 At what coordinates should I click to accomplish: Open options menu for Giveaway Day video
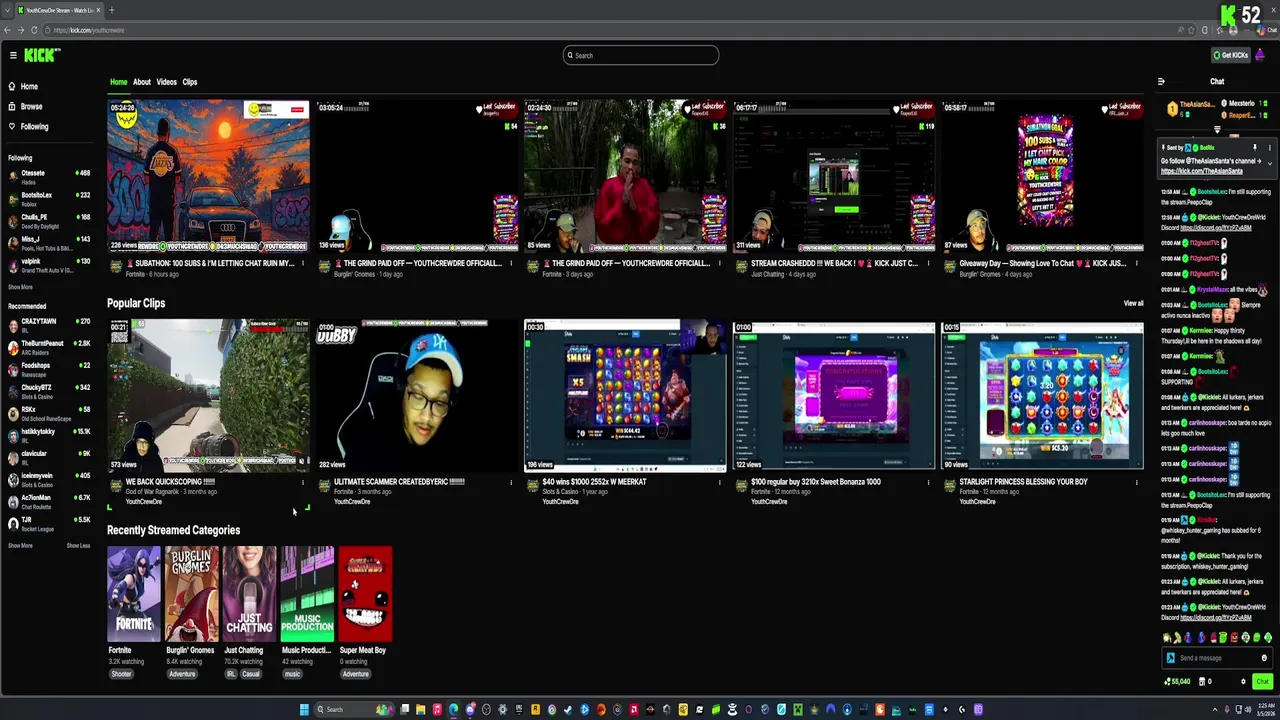coord(1136,264)
